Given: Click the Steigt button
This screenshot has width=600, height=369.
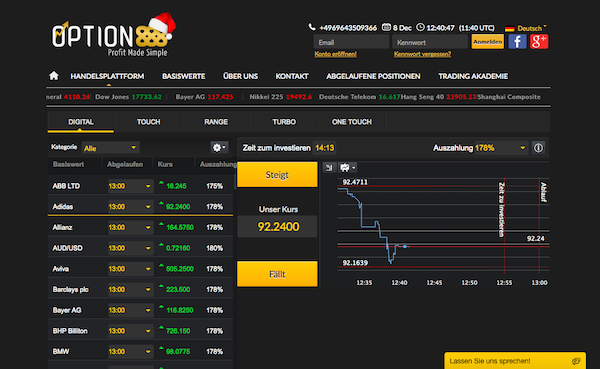Looking at the screenshot, I should [277, 175].
